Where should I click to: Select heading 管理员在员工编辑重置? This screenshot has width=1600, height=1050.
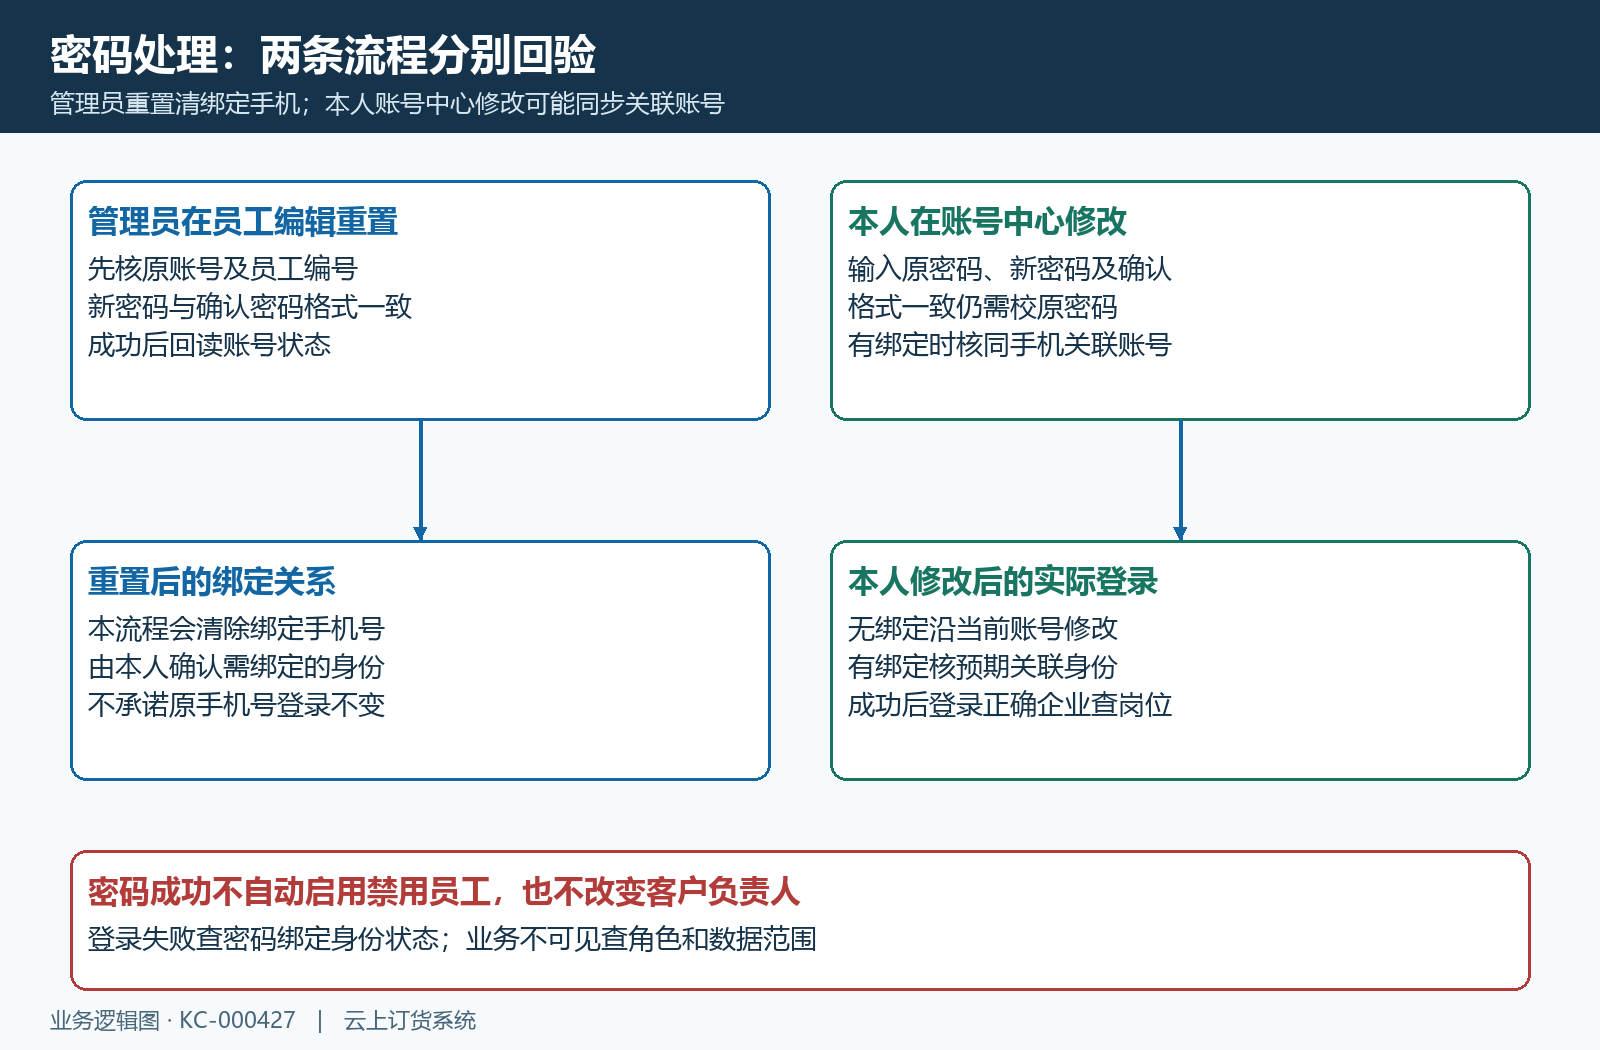pyautogui.click(x=243, y=221)
